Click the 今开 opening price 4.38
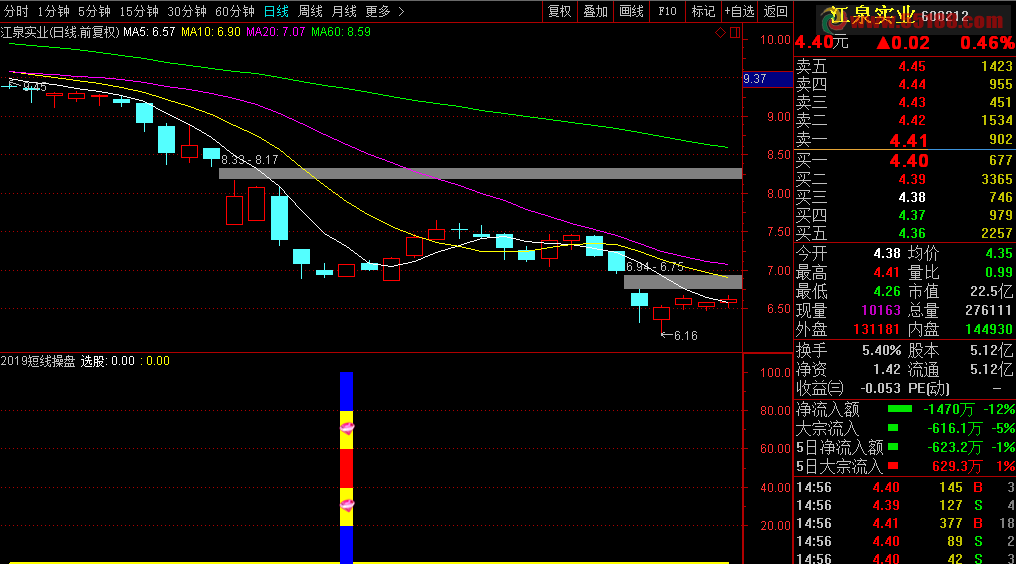The width and height of the screenshot is (1016, 564). coord(887,253)
